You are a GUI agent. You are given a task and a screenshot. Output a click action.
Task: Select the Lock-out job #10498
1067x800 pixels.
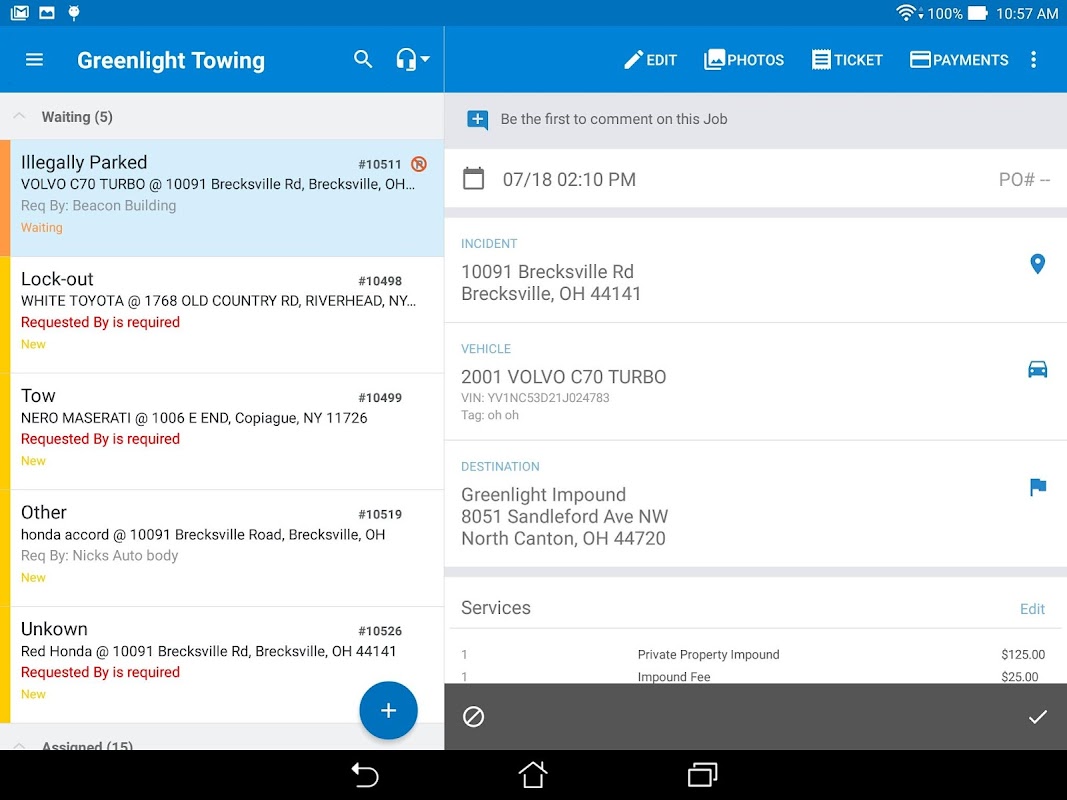(x=222, y=314)
